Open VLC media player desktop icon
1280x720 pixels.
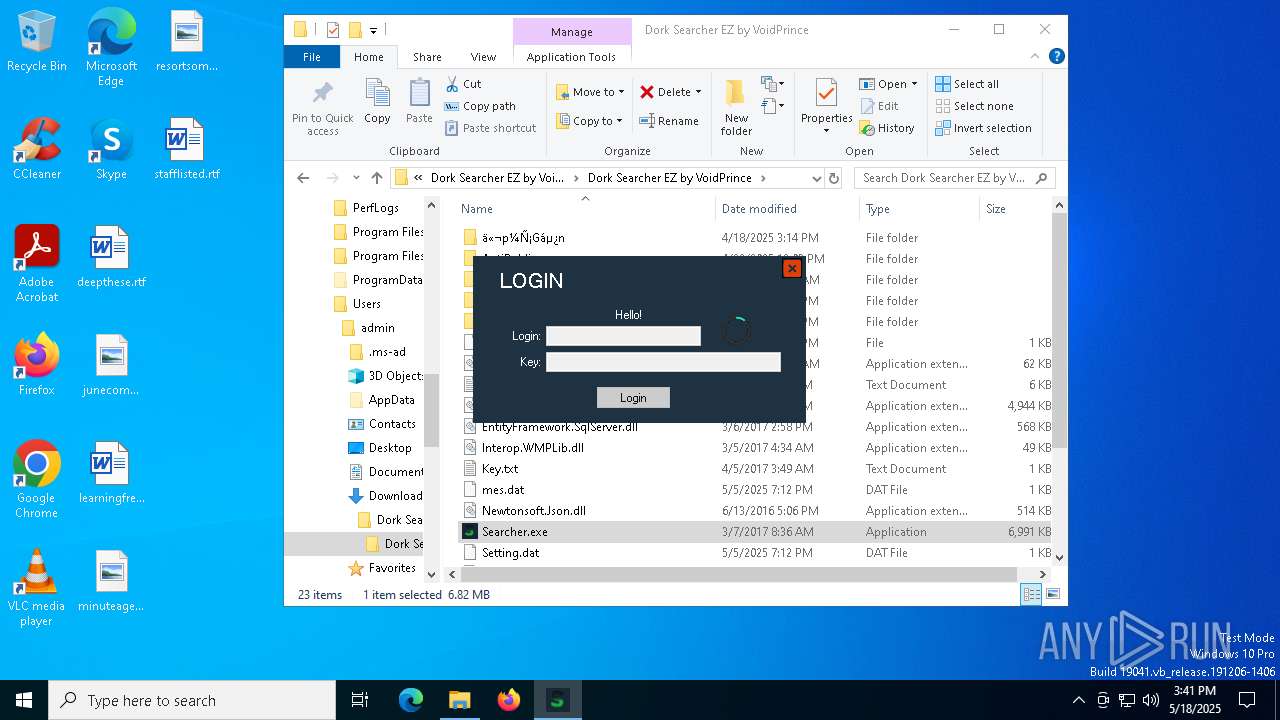click(36, 588)
